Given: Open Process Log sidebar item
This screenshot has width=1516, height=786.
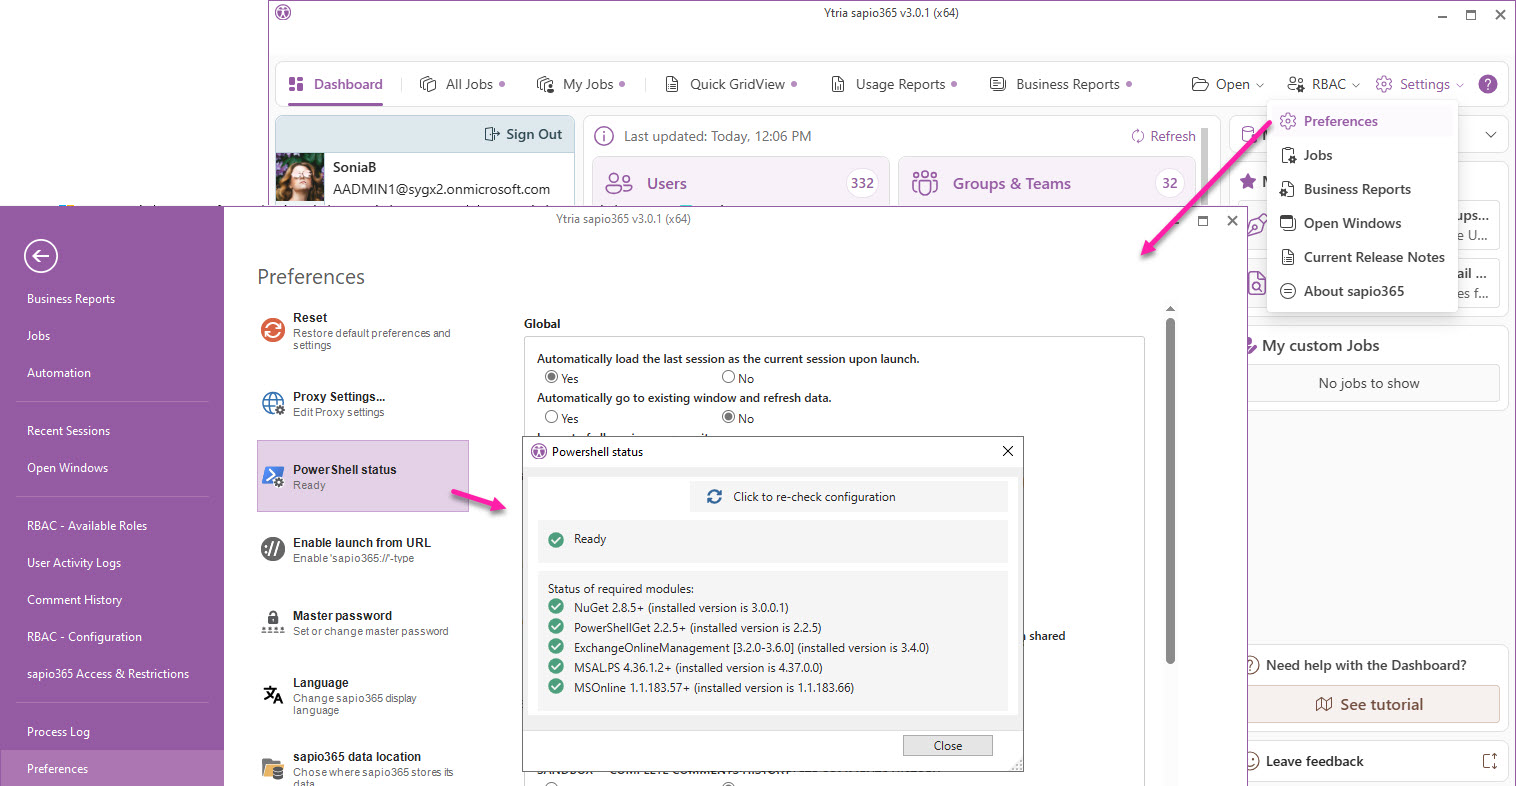Looking at the screenshot, I should point(58,732).
